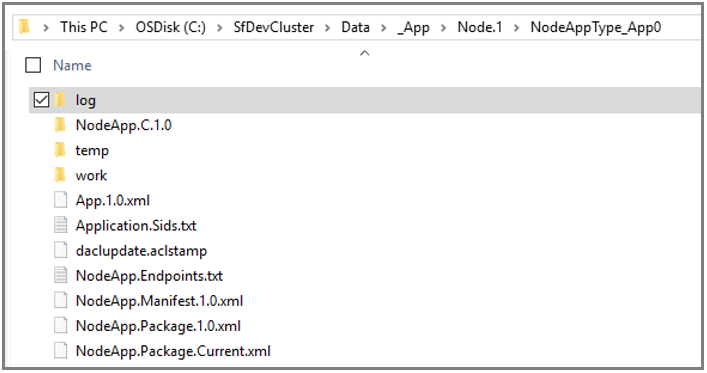Click the address bar folder icon
Screen dimensions: 707x373
pyautogui.click(x=24, y=27)
